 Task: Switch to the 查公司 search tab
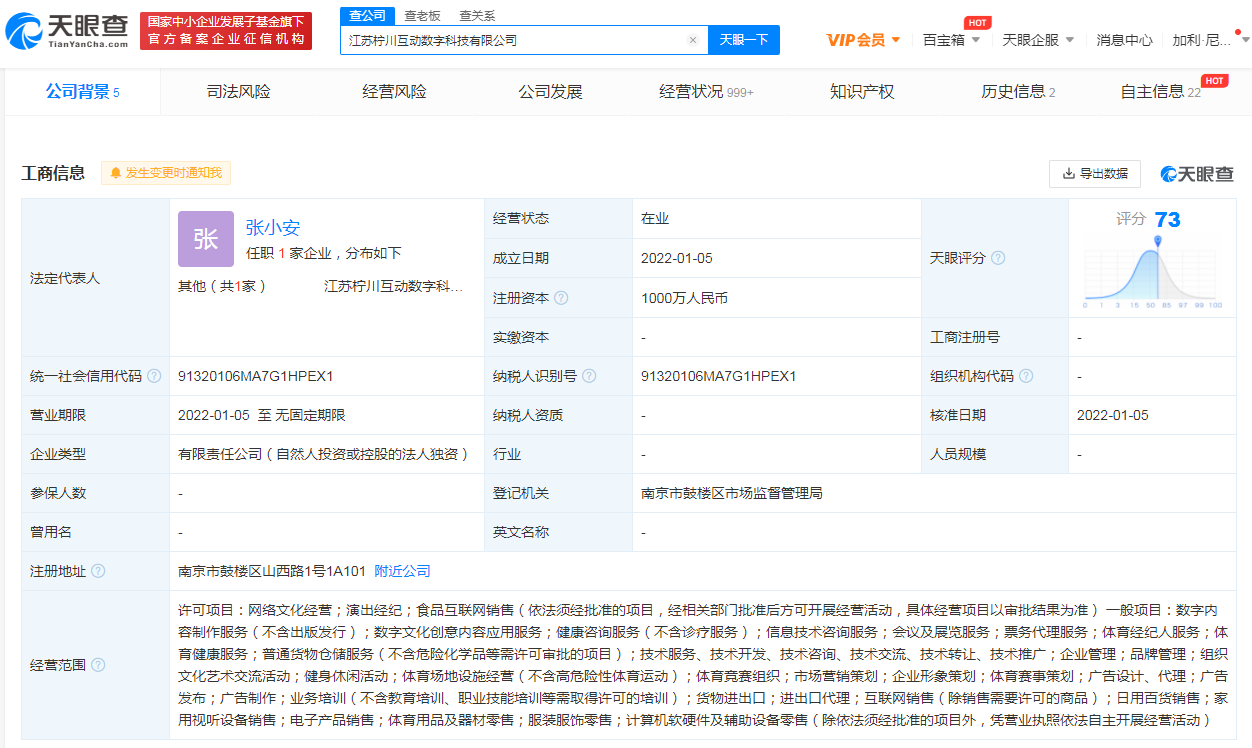[x=367, y=16]
